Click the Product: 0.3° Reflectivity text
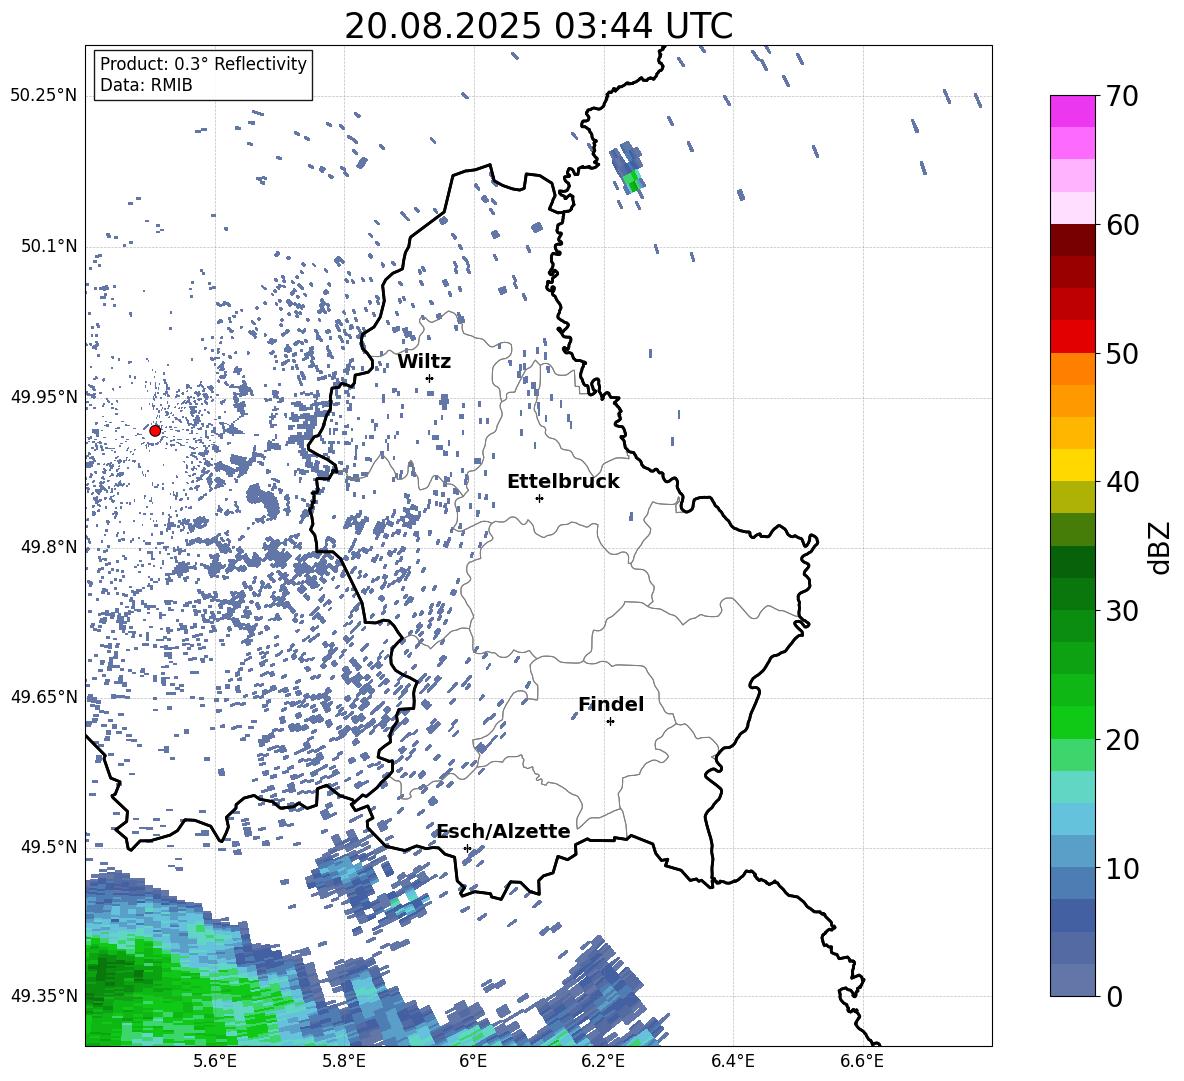1184x1081 pixels. coord(203,64)
